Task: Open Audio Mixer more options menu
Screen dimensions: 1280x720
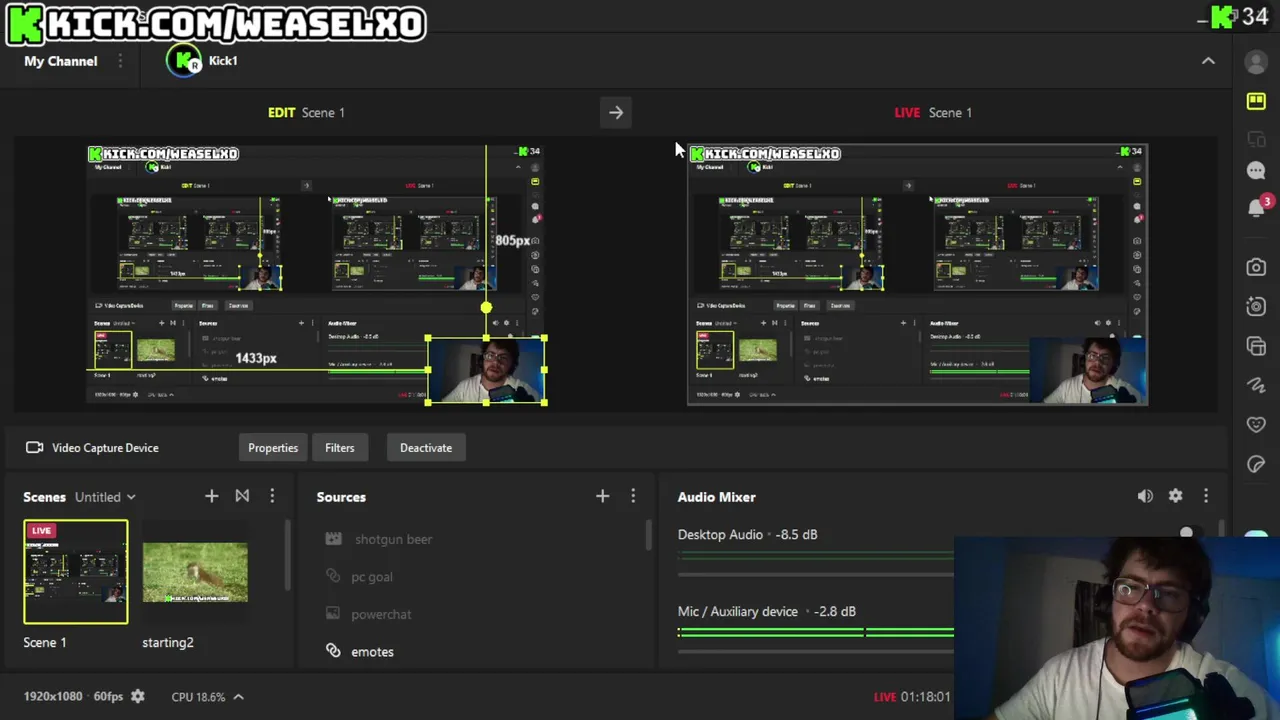Action: click(x=1206, y=496)
